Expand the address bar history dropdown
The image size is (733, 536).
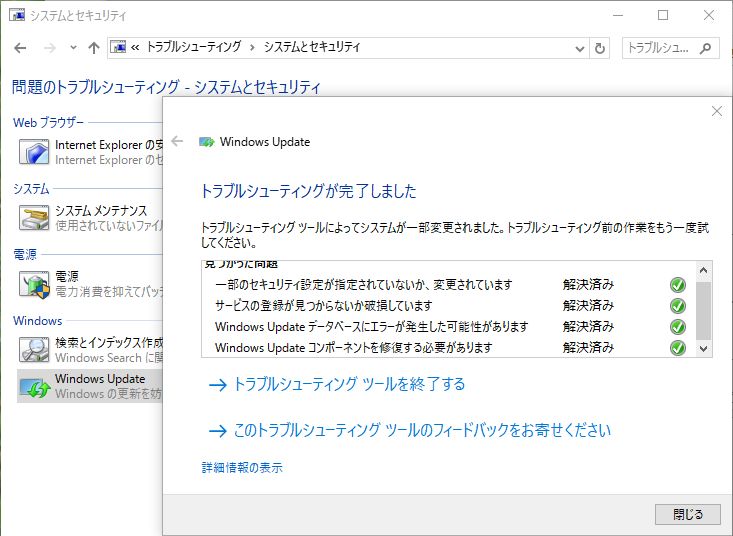(x=580, y=48)
